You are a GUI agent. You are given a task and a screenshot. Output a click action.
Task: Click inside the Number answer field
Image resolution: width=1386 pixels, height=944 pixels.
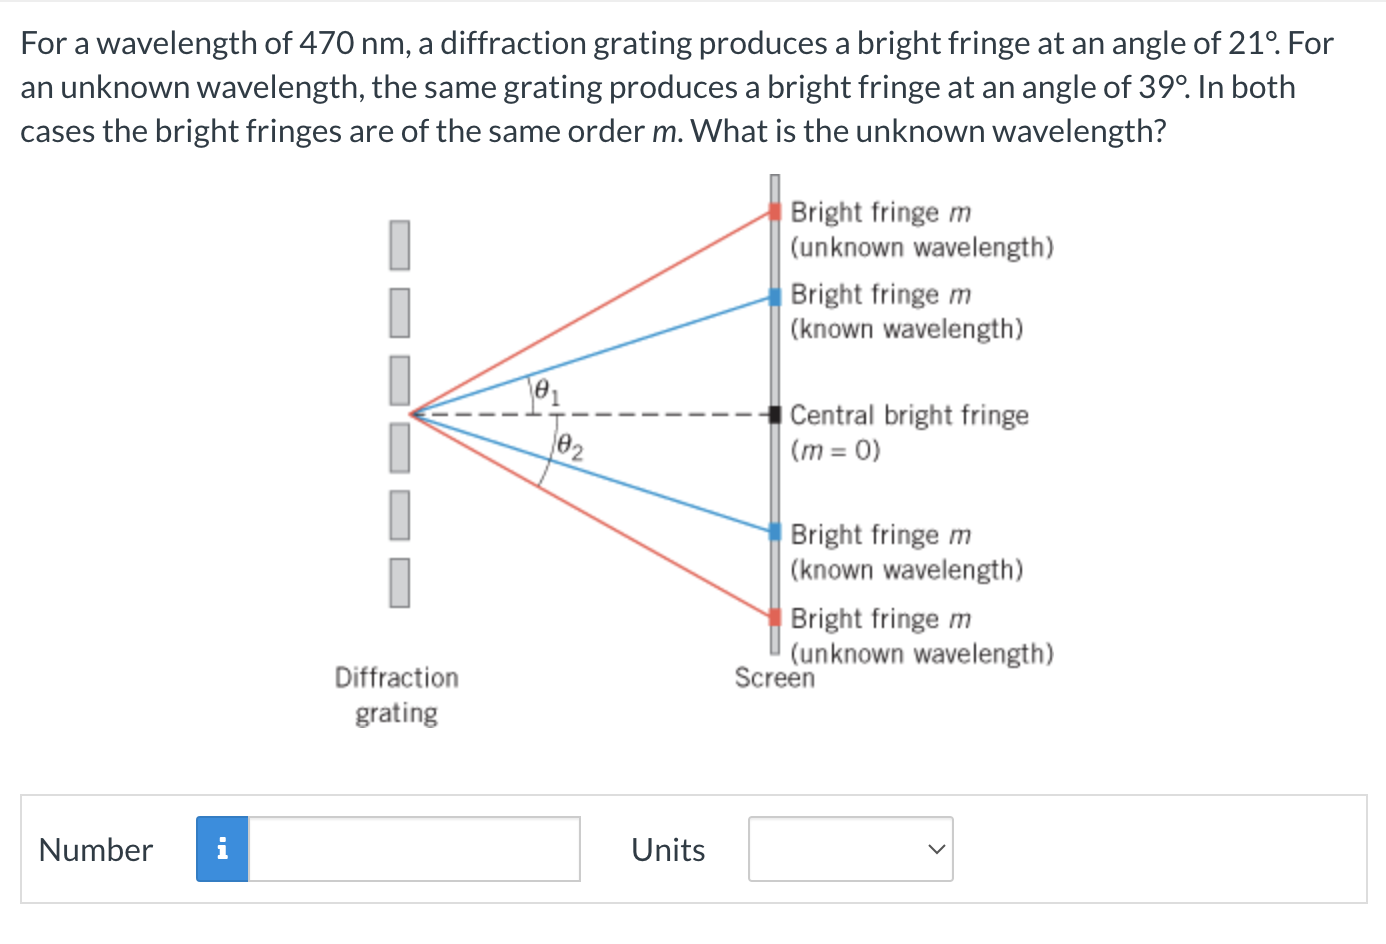[413, 849]
